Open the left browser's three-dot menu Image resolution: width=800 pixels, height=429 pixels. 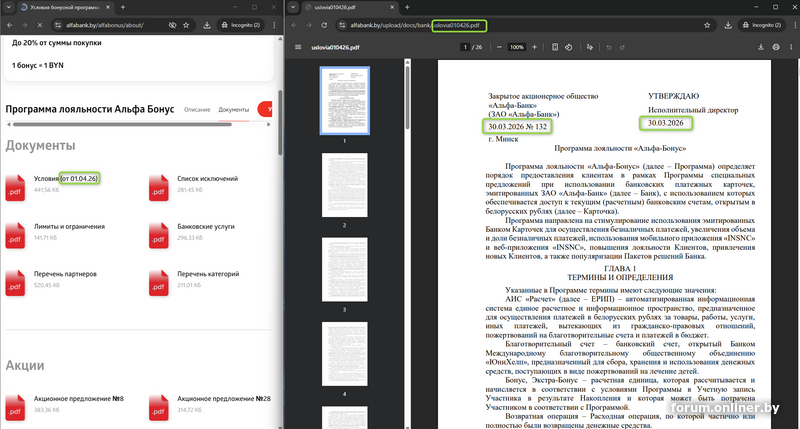272,23
